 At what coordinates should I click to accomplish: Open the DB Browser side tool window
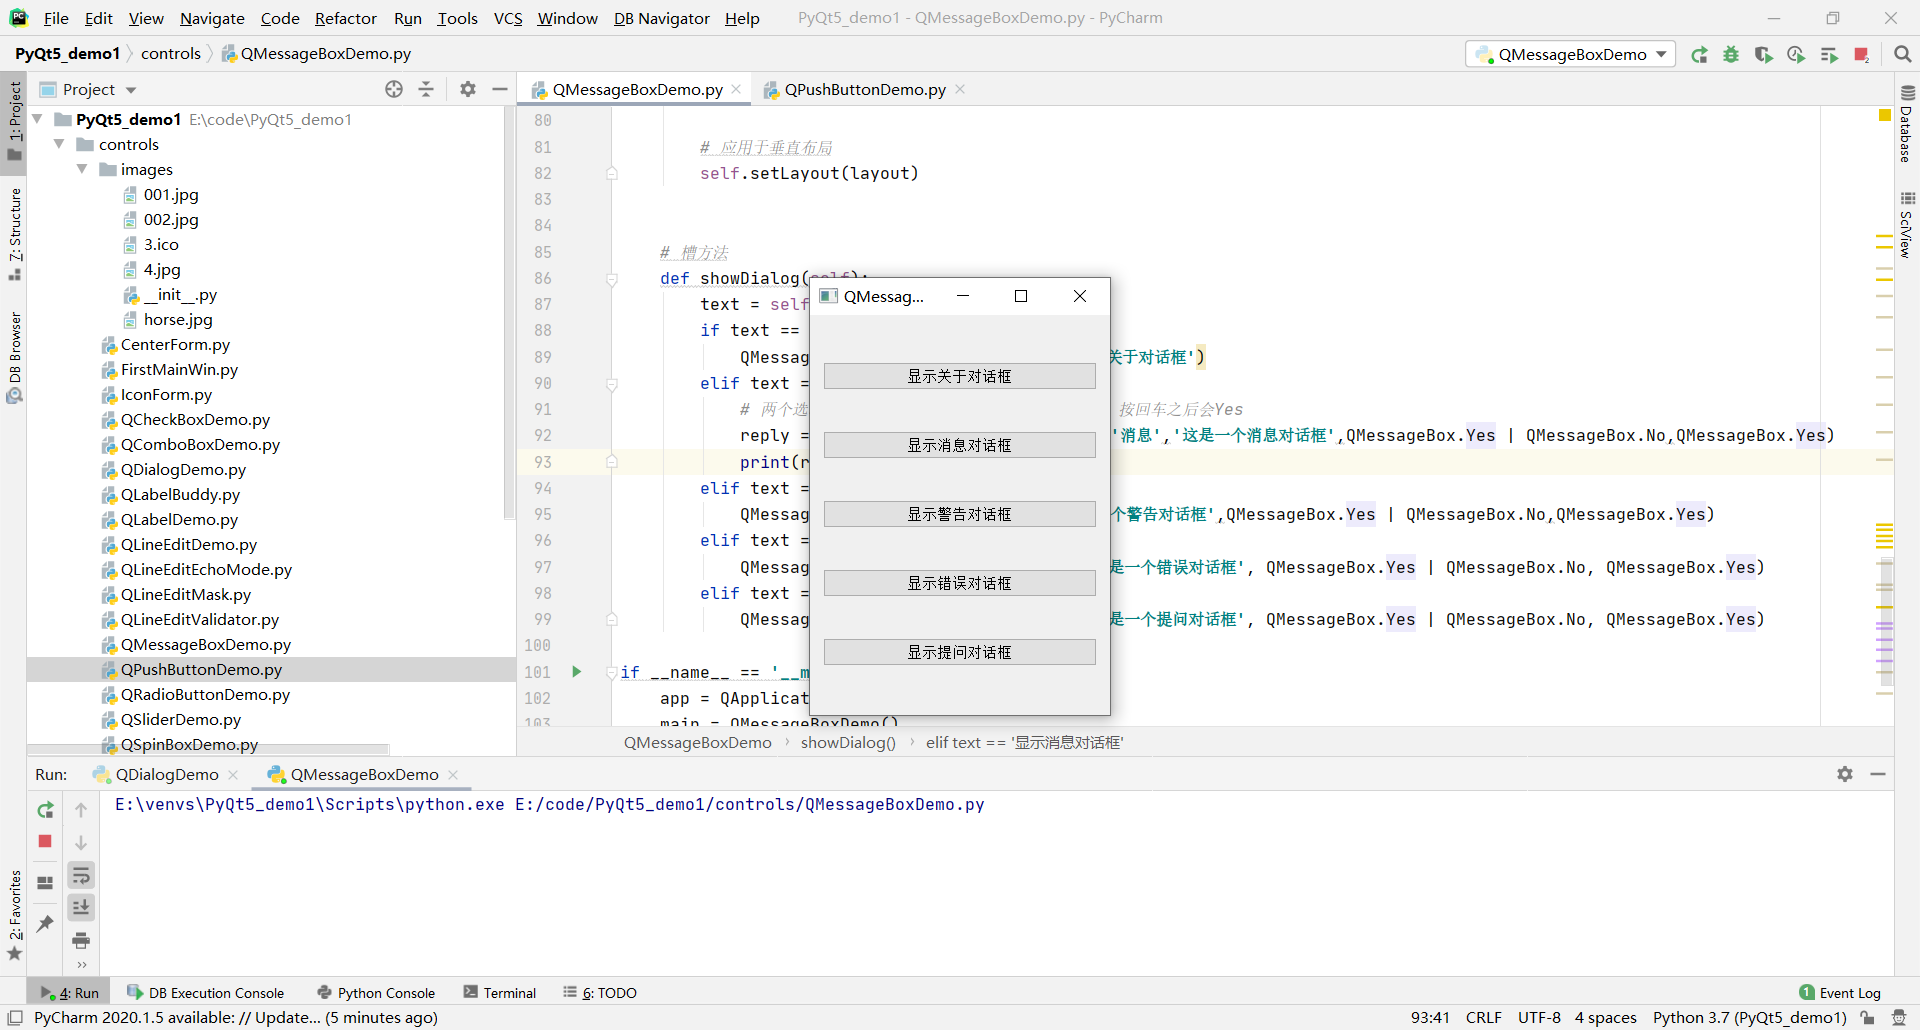tap(14, 357)
